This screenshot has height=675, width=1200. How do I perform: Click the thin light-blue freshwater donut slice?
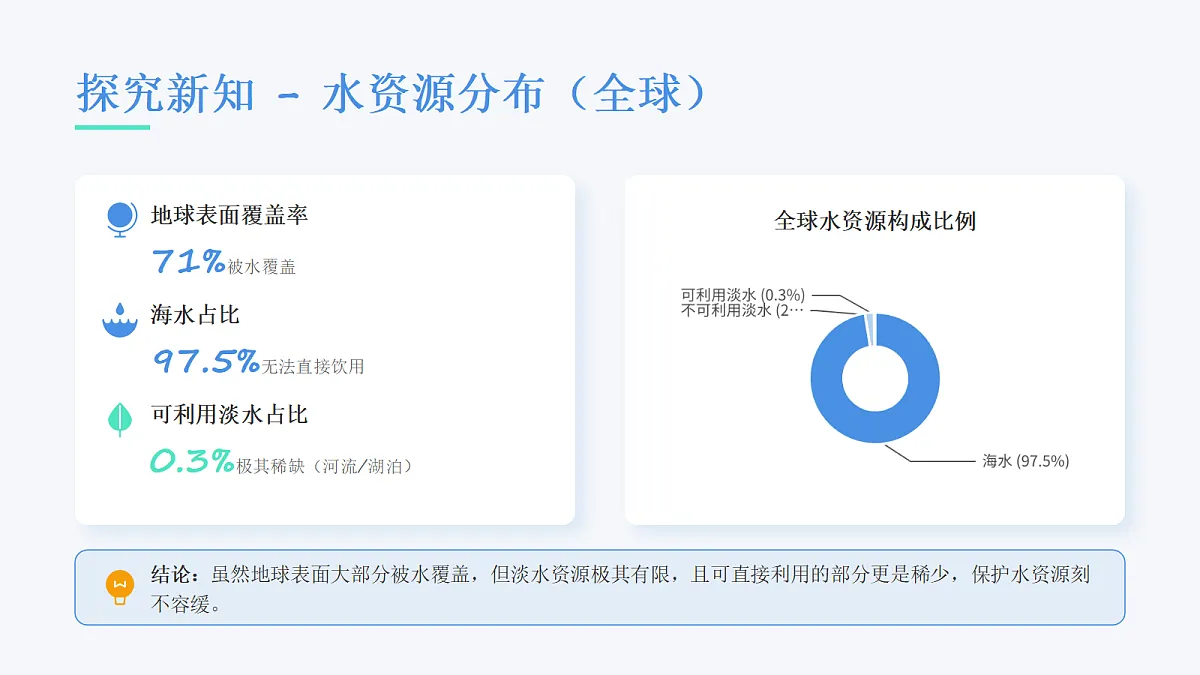pyautogui.click(x=870, y=329)
